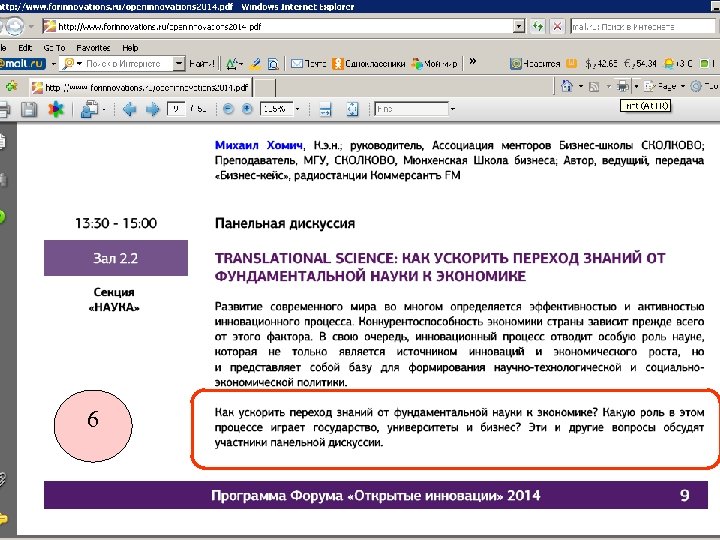Click the Mail.ru toolbar search field

117,64
